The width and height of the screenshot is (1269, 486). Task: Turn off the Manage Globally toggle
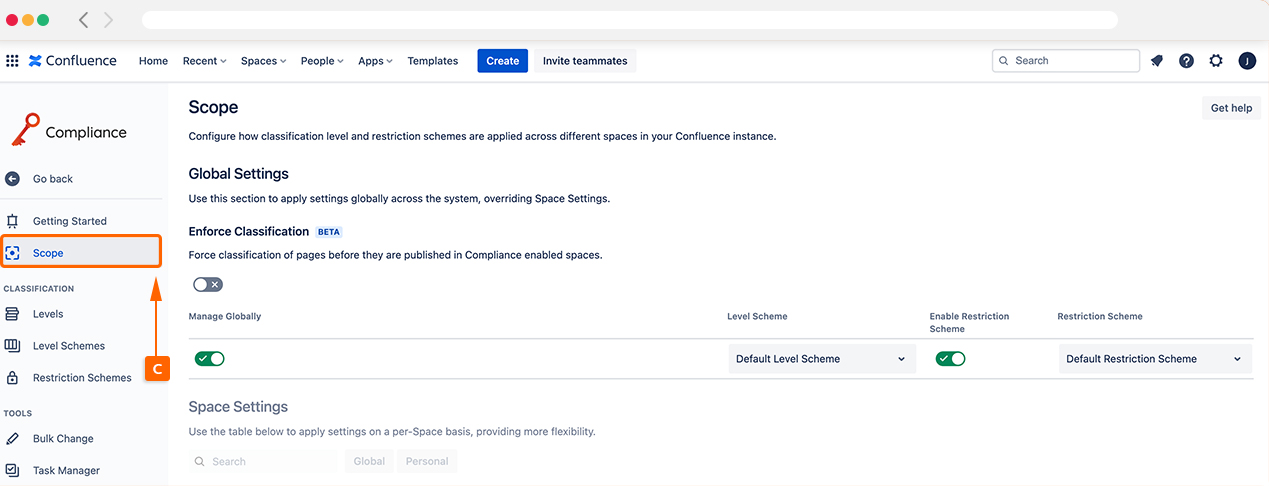(210, 359)
